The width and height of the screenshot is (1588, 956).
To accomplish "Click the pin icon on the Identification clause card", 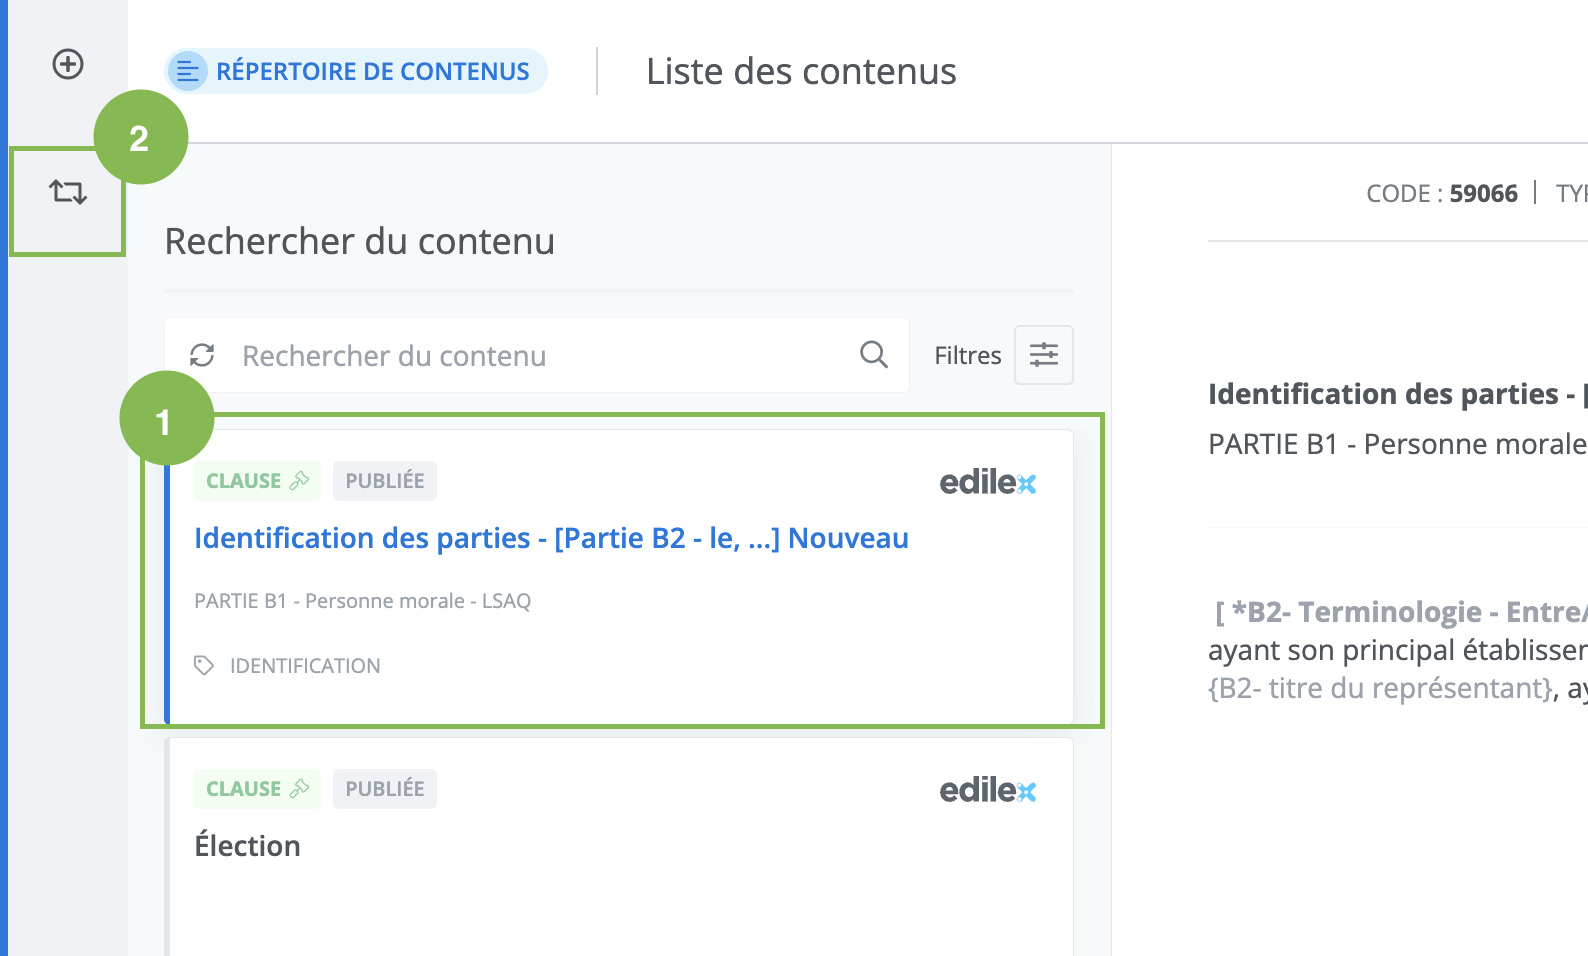I will (x=300, y=481).
